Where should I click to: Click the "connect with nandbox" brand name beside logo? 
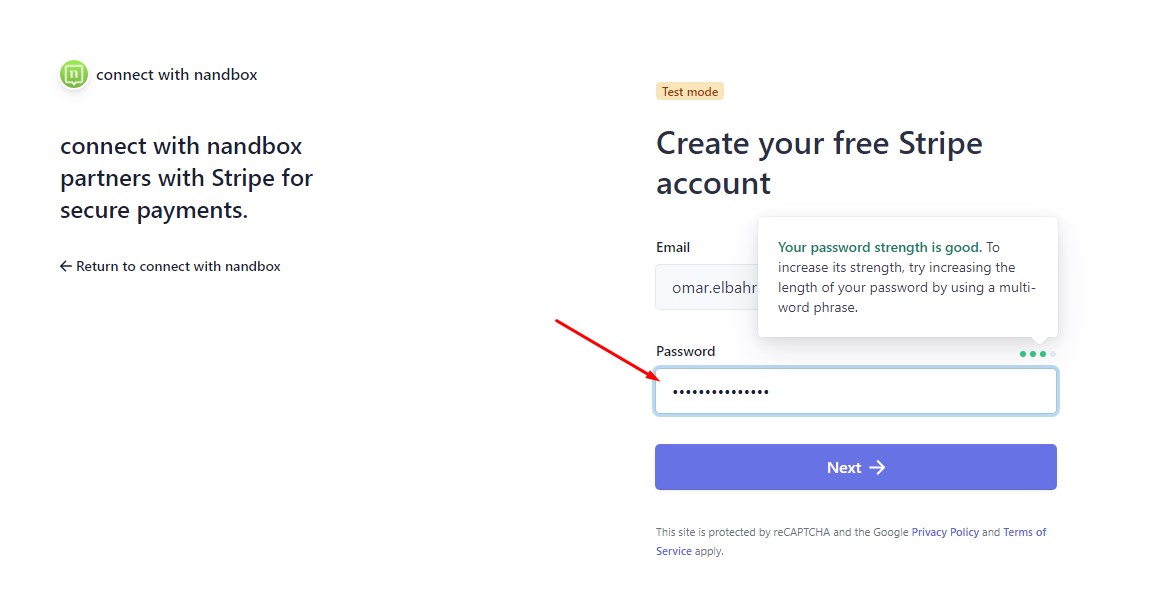pyautogui.click(x=177, y=74)
